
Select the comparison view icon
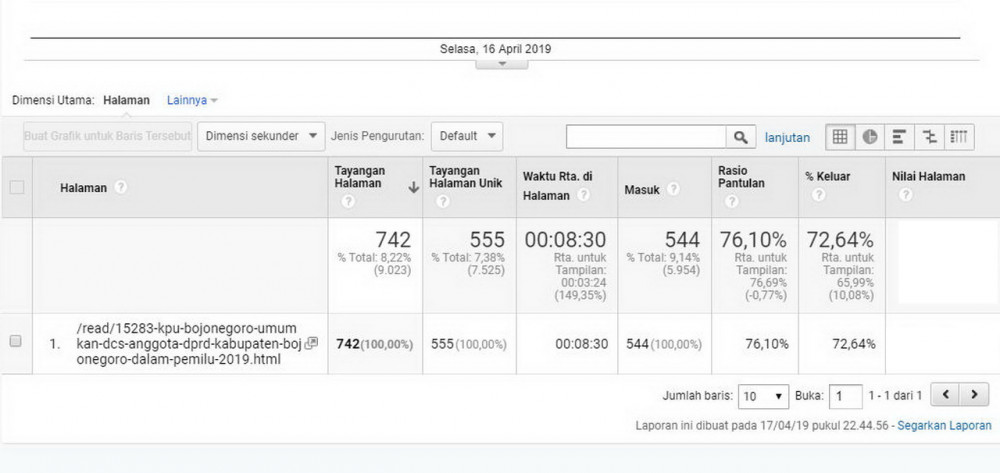pos(929,137)
